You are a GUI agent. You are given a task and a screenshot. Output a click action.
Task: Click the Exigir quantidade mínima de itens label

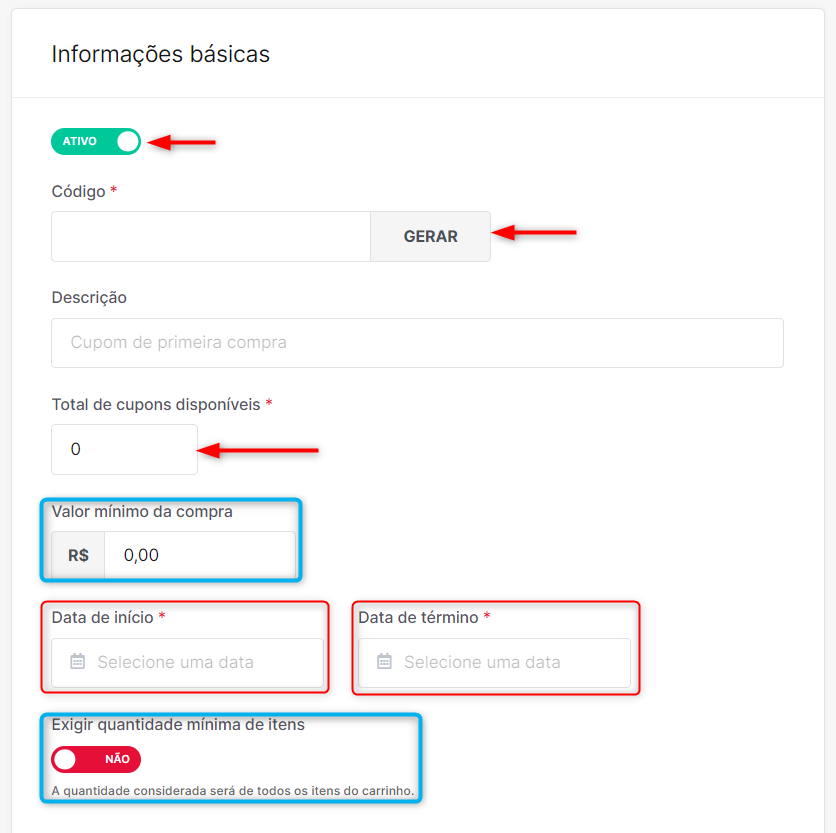pyautogui.click(x=178, y=725)
